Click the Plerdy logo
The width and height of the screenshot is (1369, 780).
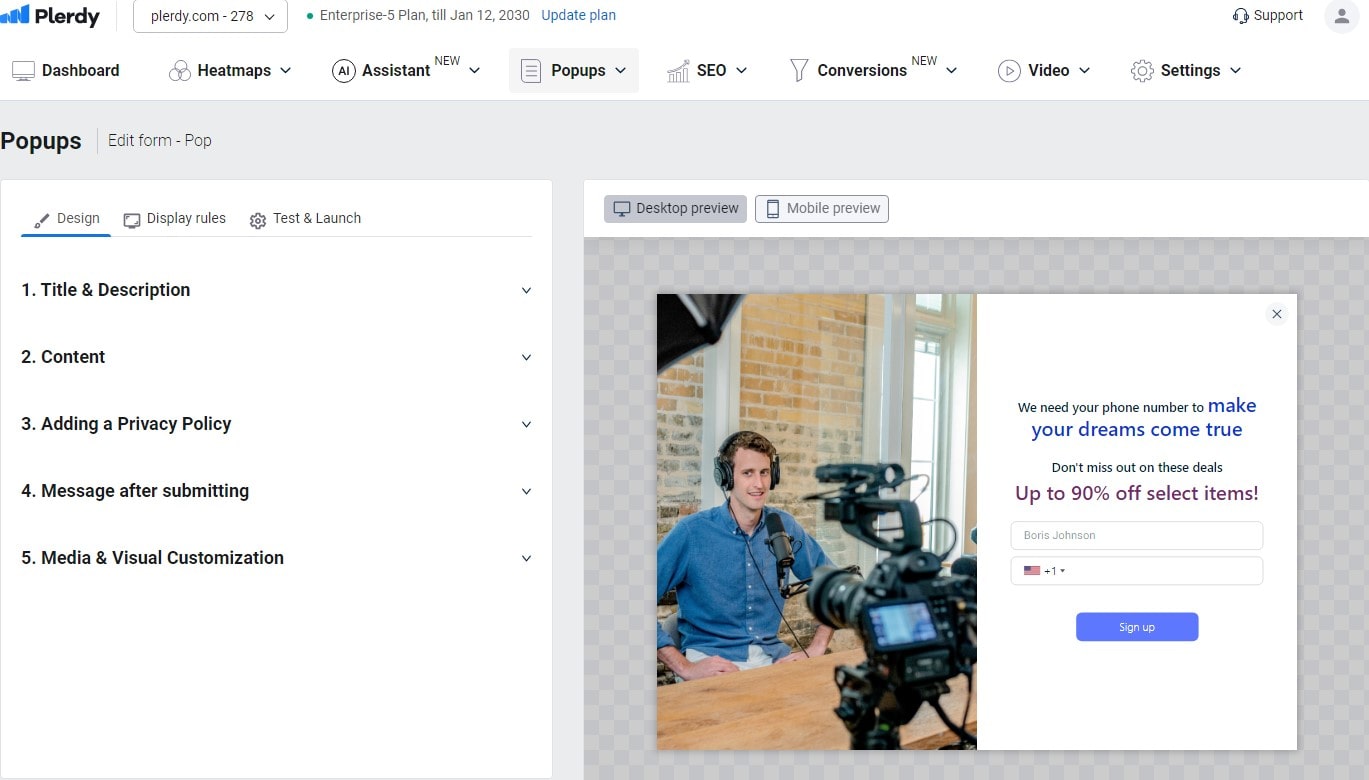[x=50, y=16]
